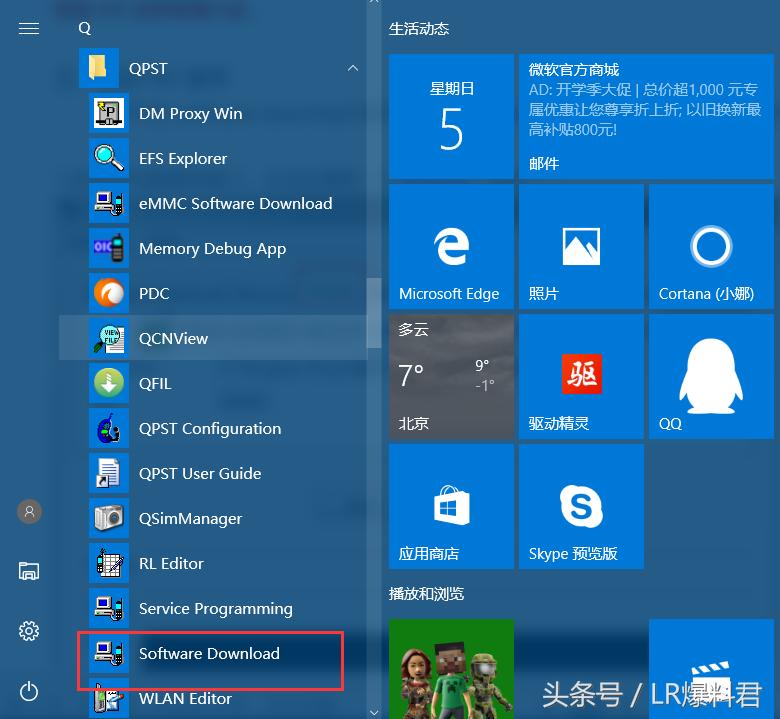Click the QCNView app icon

coord(108,338)
